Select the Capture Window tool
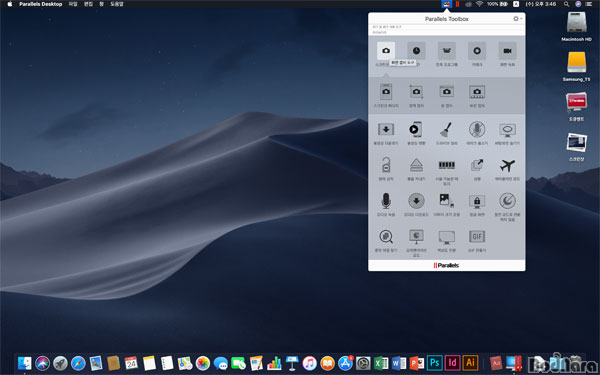This screenshot has width=600, height=375. coord(447,92)
